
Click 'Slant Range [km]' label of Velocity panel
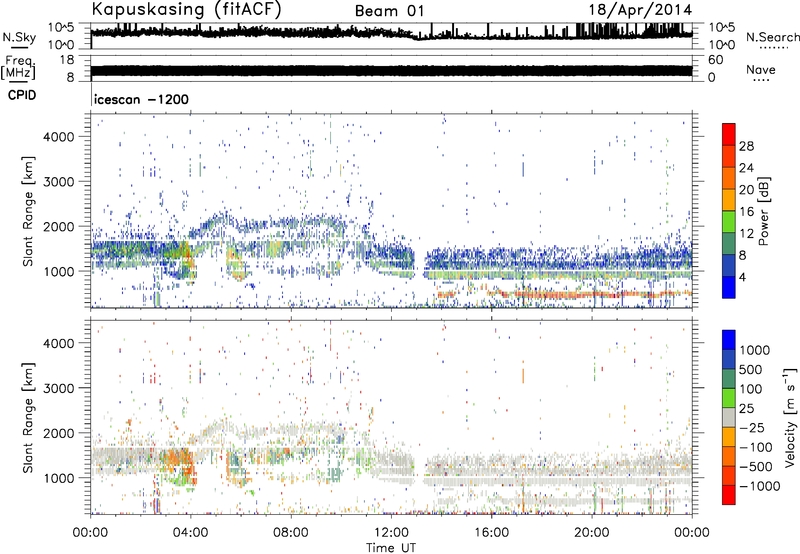tap(29, 417)
